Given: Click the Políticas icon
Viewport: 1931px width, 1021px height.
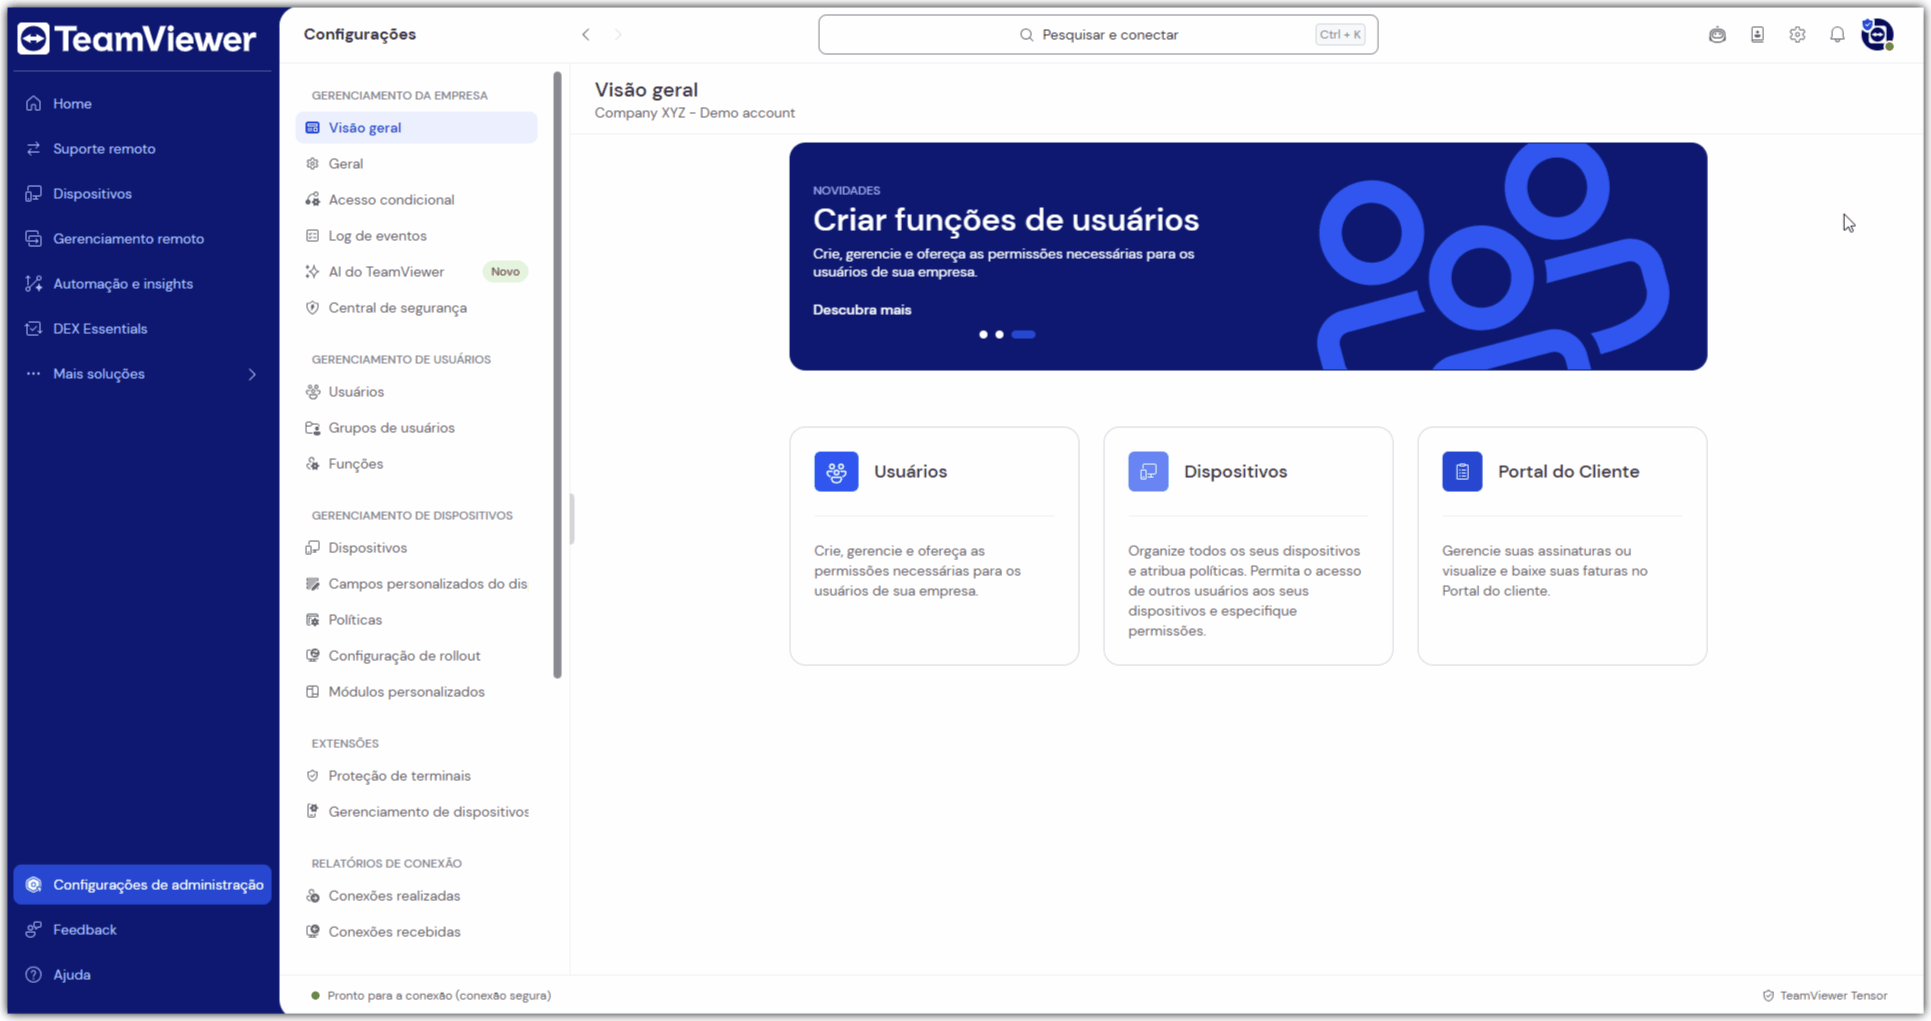Looking at the screenshot, I should pyautogui.click(x=313, y=619).
